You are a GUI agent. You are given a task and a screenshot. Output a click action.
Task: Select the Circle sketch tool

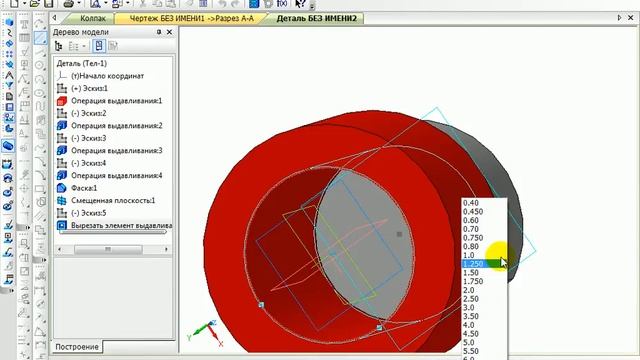click(x=40, y=65)
